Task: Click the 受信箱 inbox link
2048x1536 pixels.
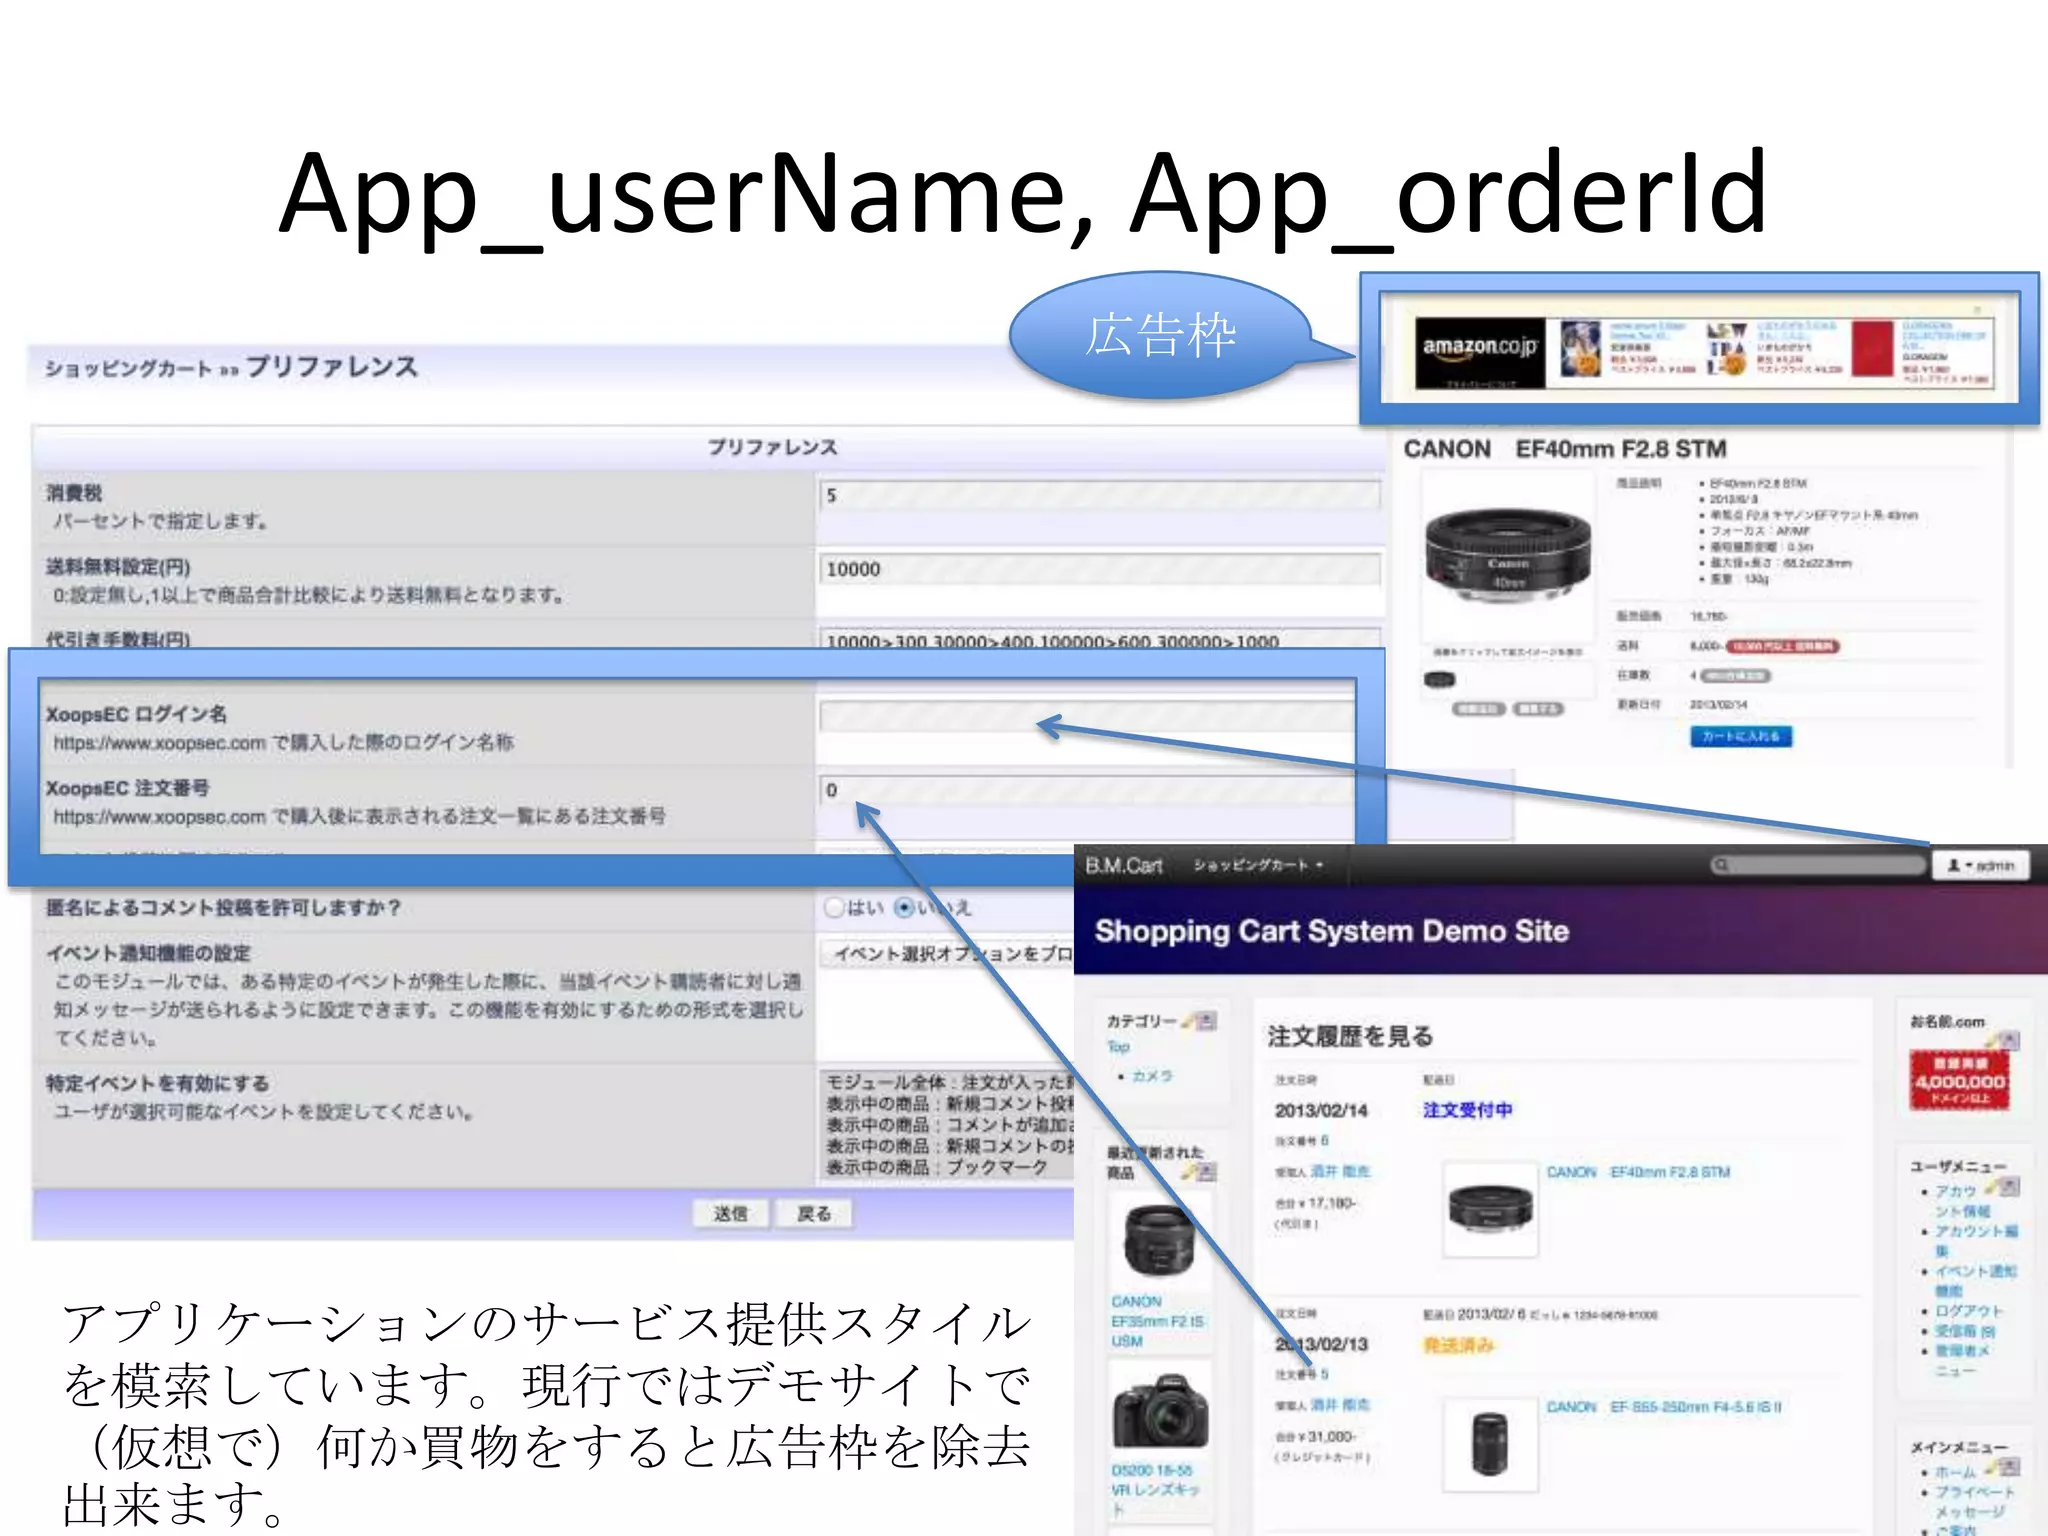Action: click(1965, 1331)
